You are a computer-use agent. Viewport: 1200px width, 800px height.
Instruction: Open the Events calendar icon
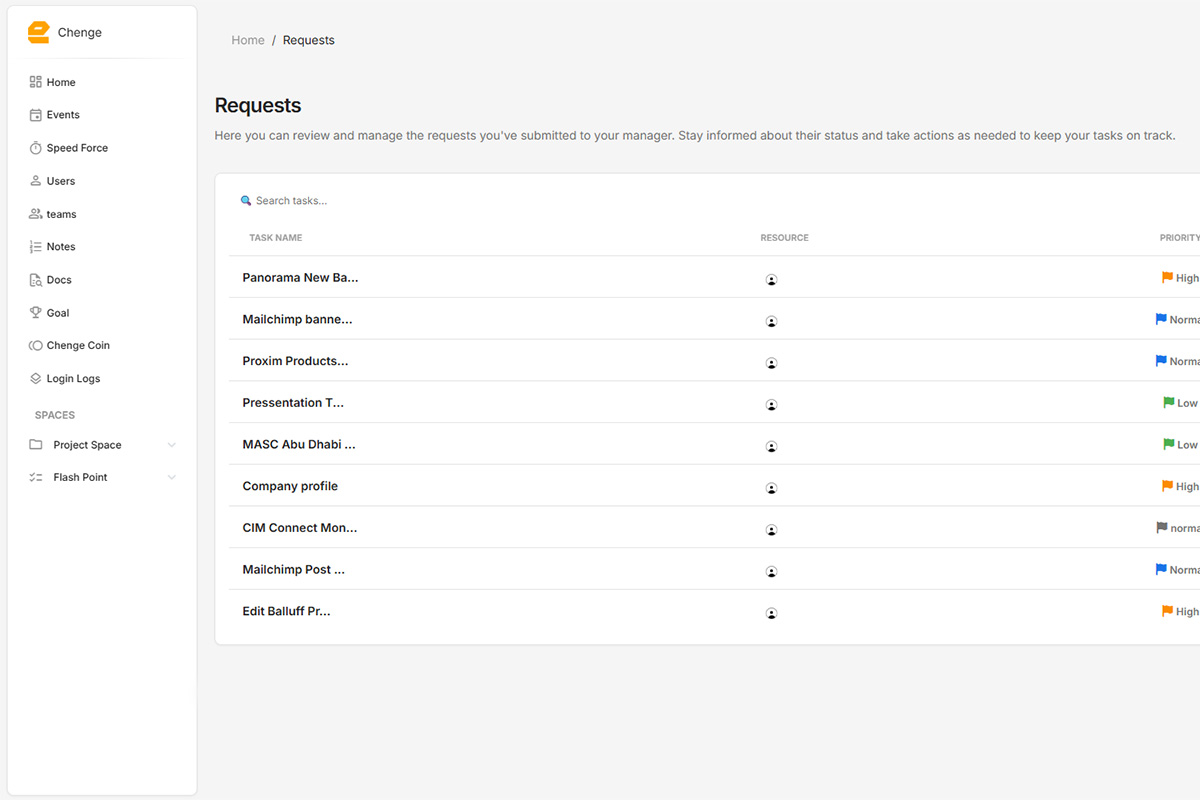36,115
